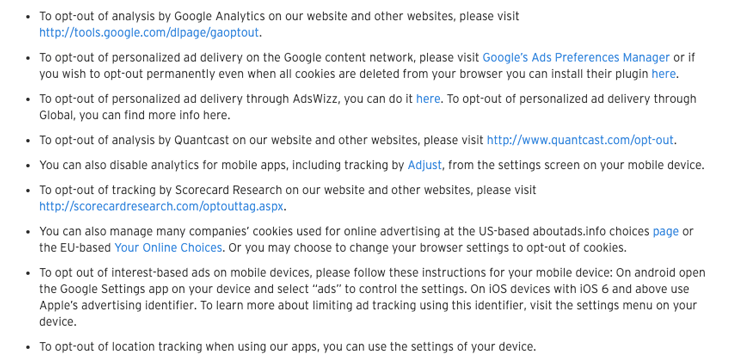Click the "here" link for Google's plugin
Viewport: 744px width, 364px height.
(x=663, y=74)
